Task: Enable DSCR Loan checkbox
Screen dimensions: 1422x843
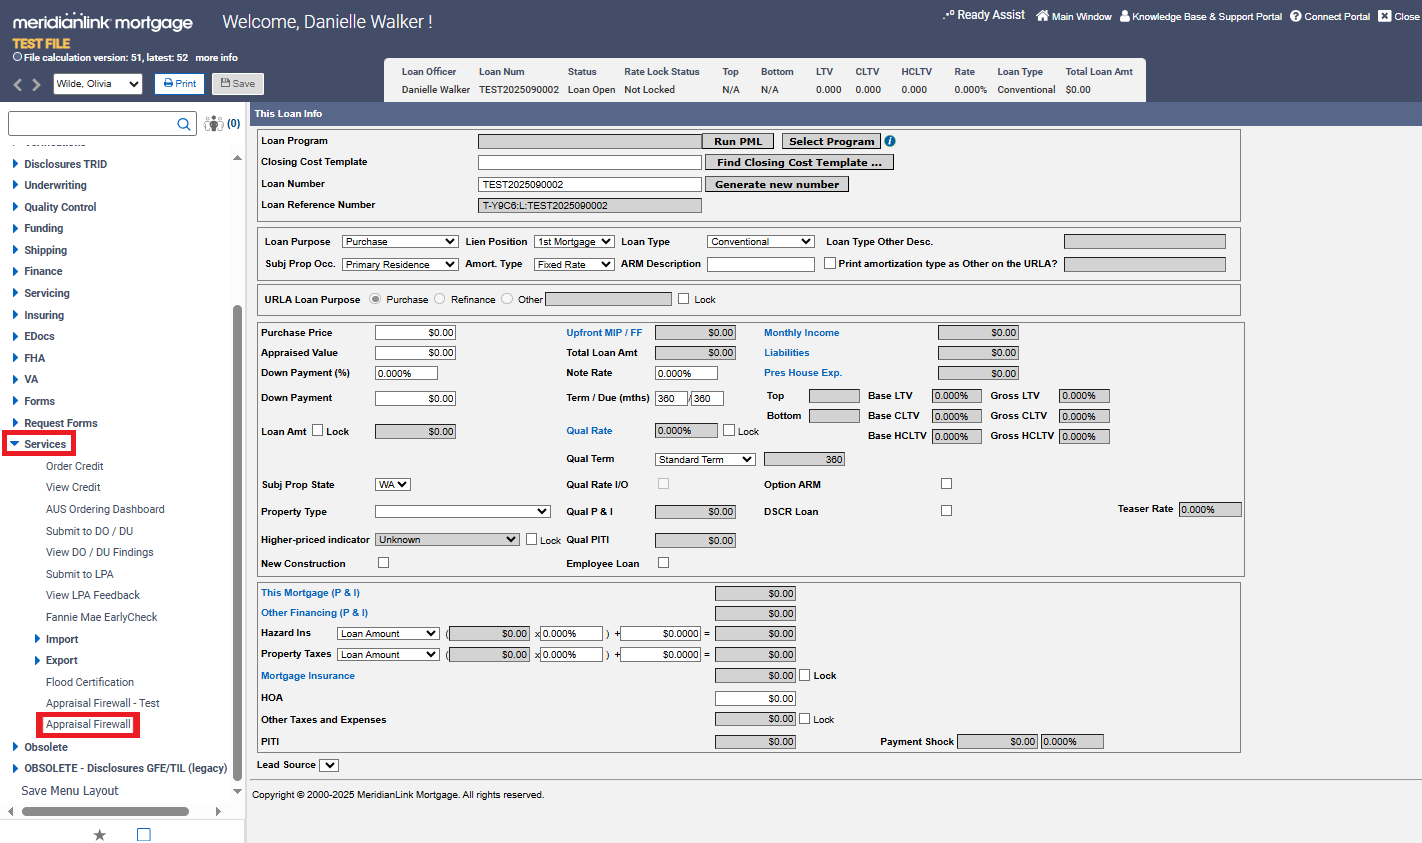Action: click(946, 510)
